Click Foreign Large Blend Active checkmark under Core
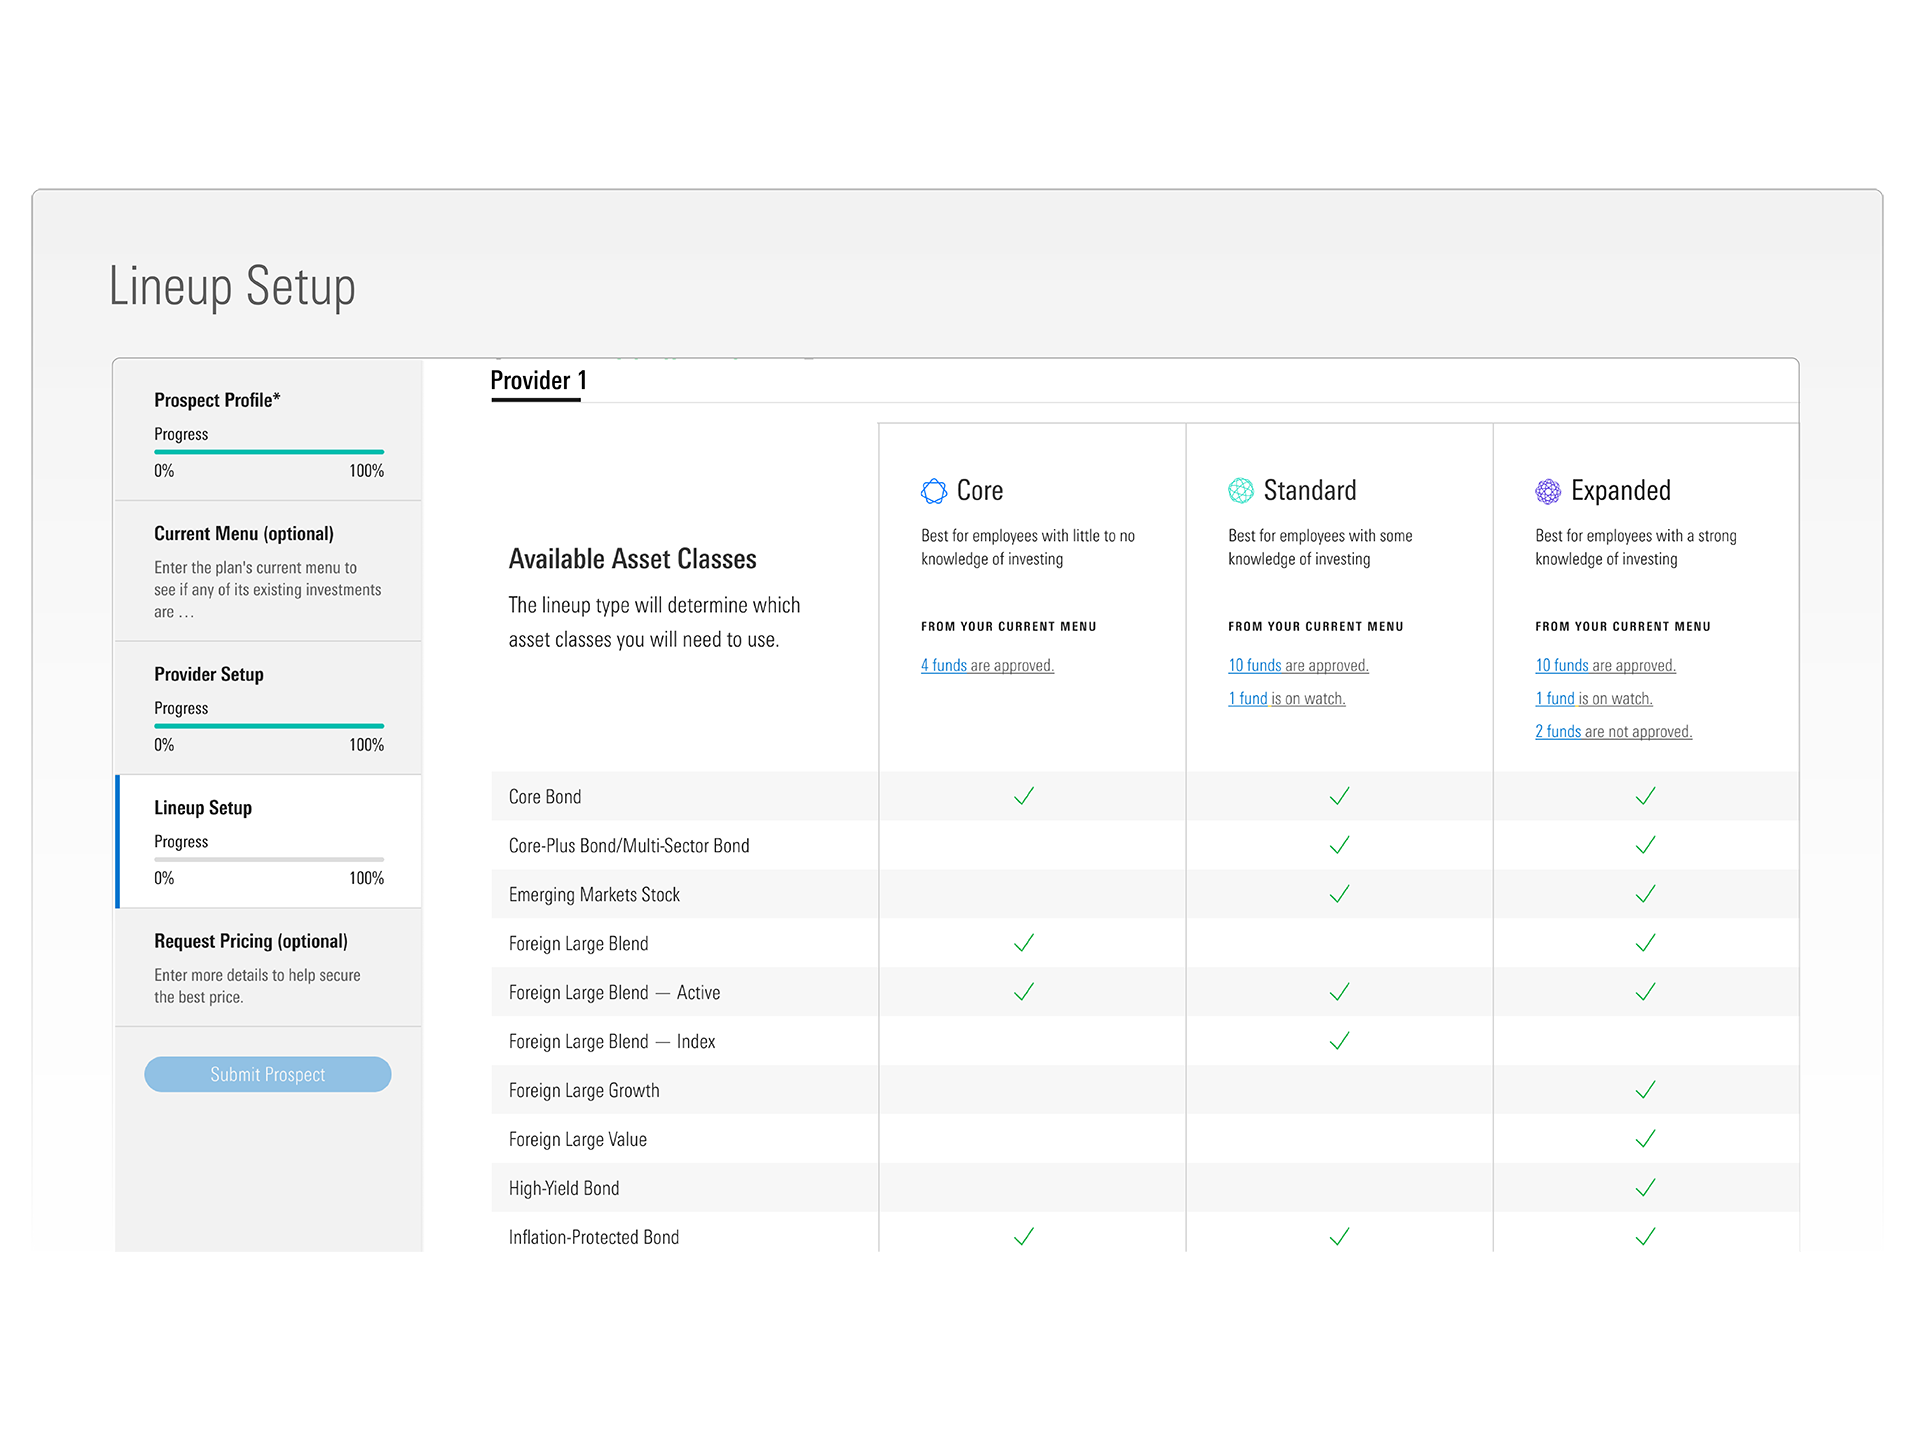1920x1440 pixels. (1023, 992)
